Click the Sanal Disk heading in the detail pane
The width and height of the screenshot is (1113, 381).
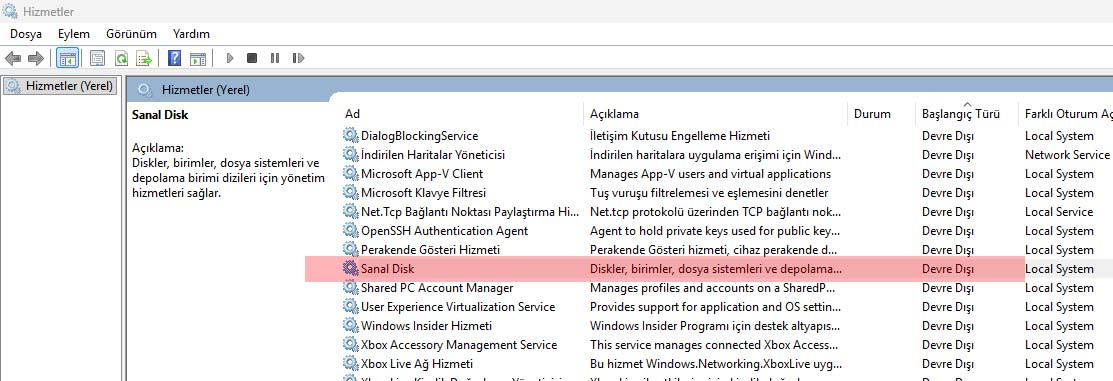160,114
